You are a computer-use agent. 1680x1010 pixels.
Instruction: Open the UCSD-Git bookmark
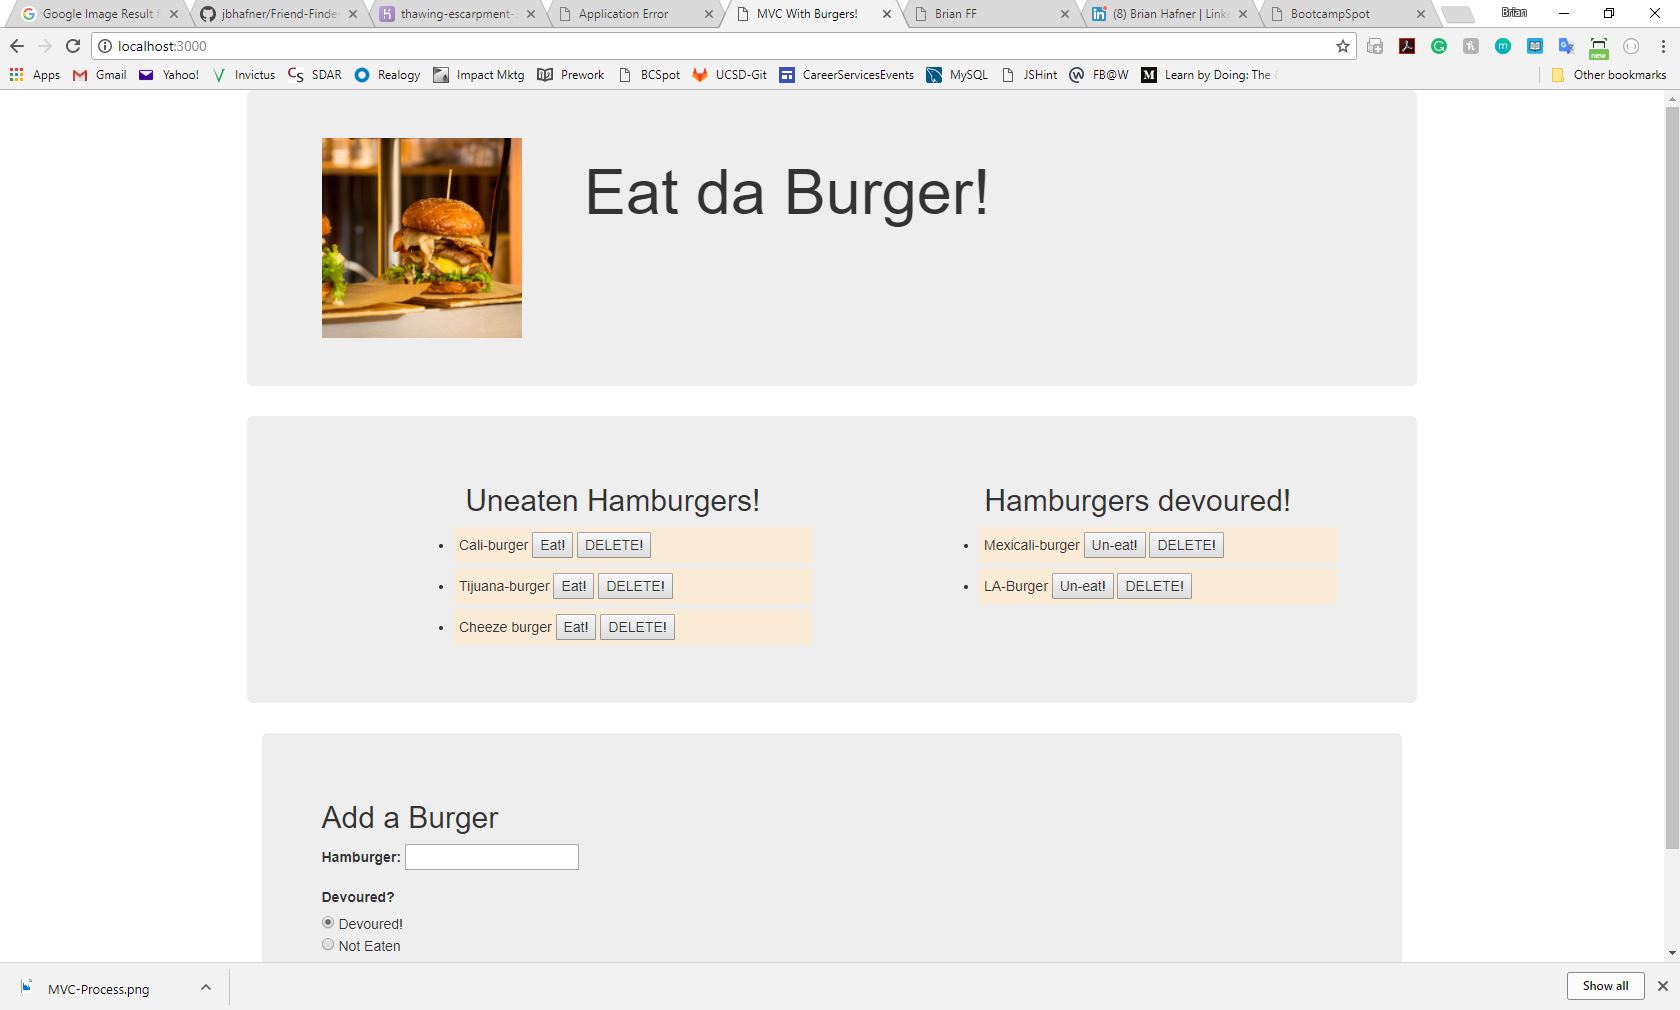click(730, 75)
